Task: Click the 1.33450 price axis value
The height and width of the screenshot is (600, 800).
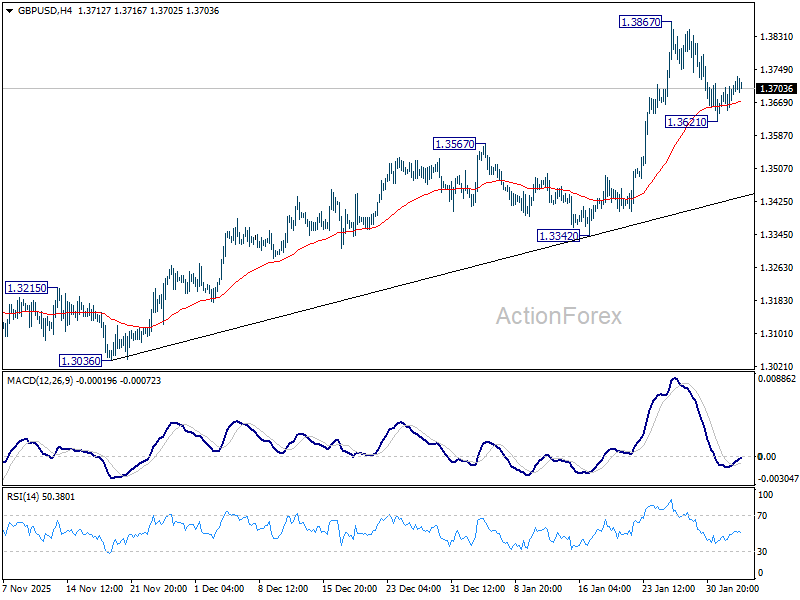Action: (777, 235)
